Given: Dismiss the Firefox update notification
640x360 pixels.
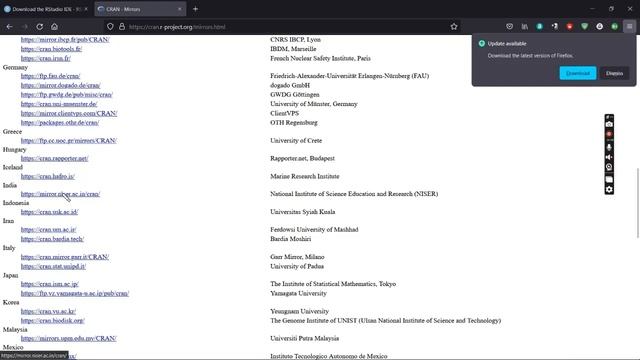Looking at the screenshot, I should pyautogui.click(x=614, y=73).
